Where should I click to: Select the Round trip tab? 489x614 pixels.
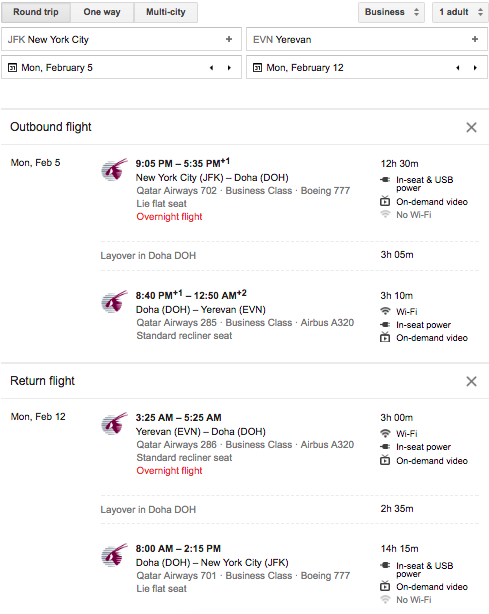(x=36, y=12)
